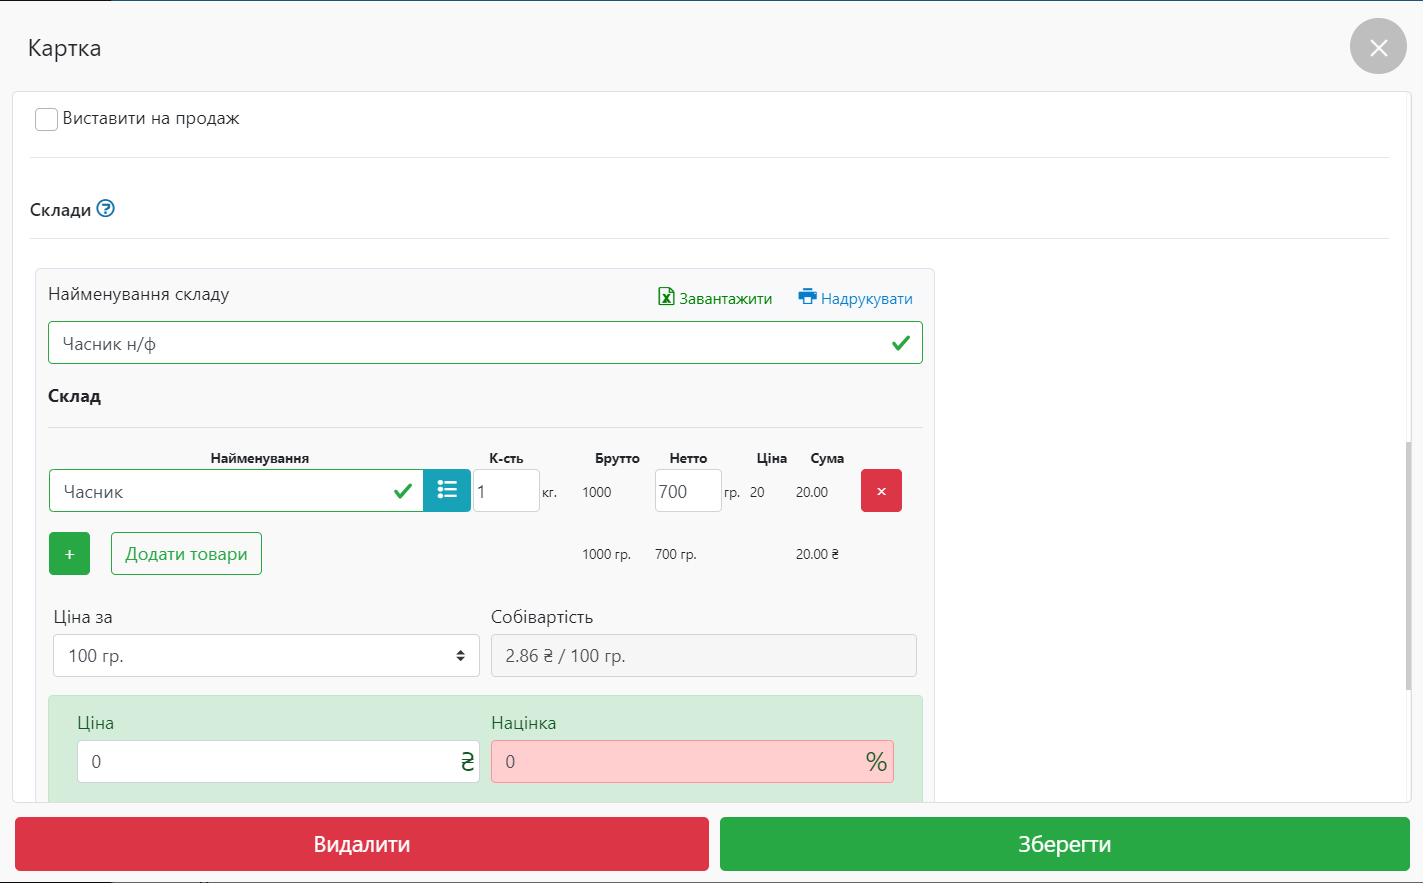The image size is (1423, 883).
Task: Click the Найменування складу text field
Action: click(465, 343)
